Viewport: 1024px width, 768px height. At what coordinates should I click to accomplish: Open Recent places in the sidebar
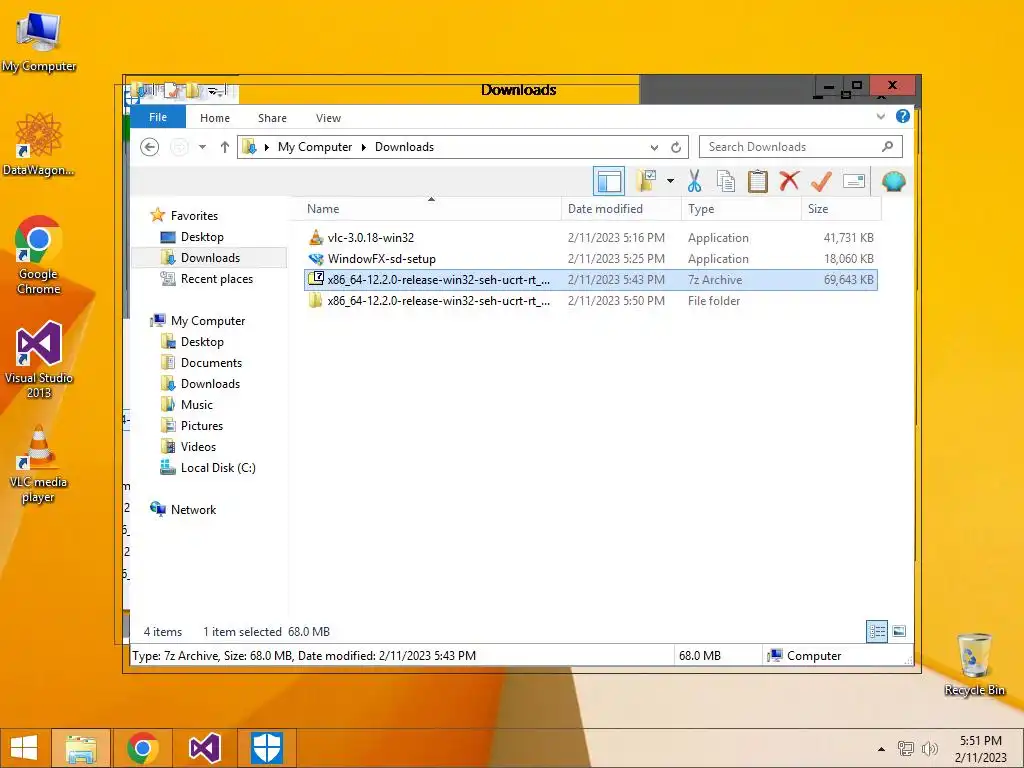pos(216,279)
